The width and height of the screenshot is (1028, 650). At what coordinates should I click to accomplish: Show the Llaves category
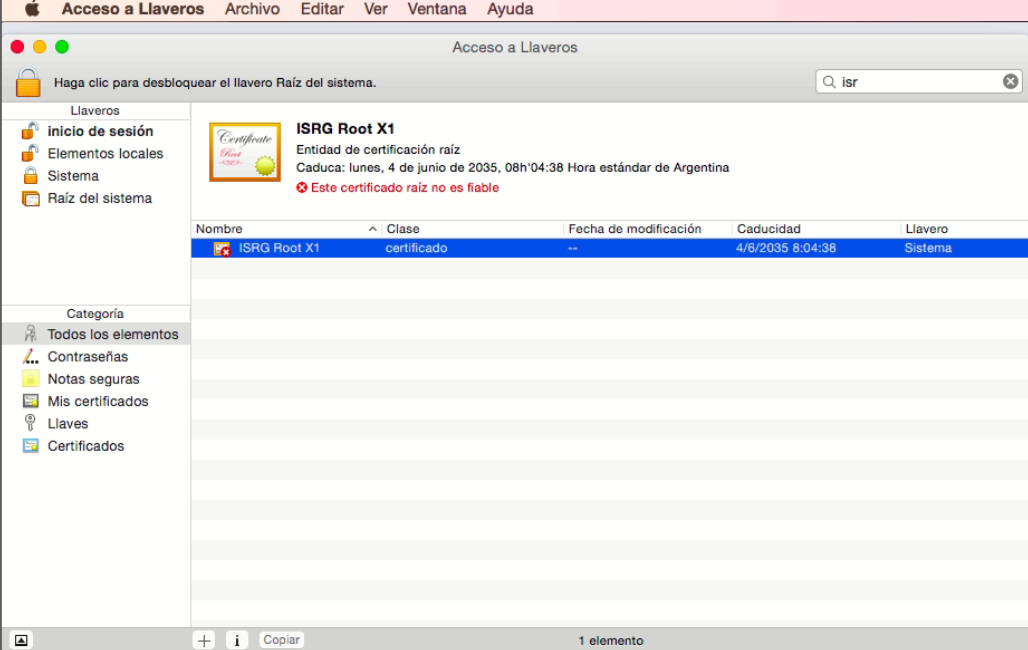tap(68, 423)
